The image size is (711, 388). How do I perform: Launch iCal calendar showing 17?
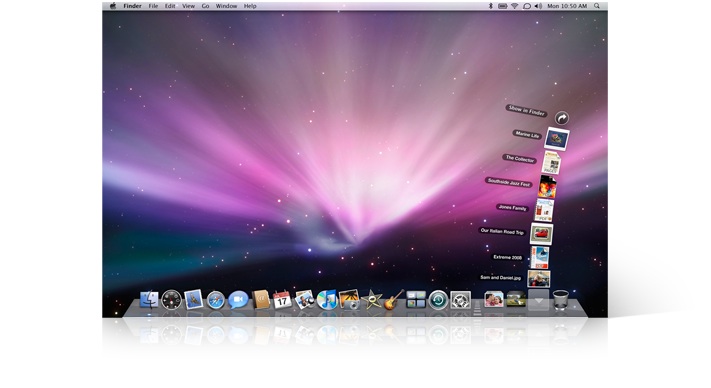[x=282, y=300]
